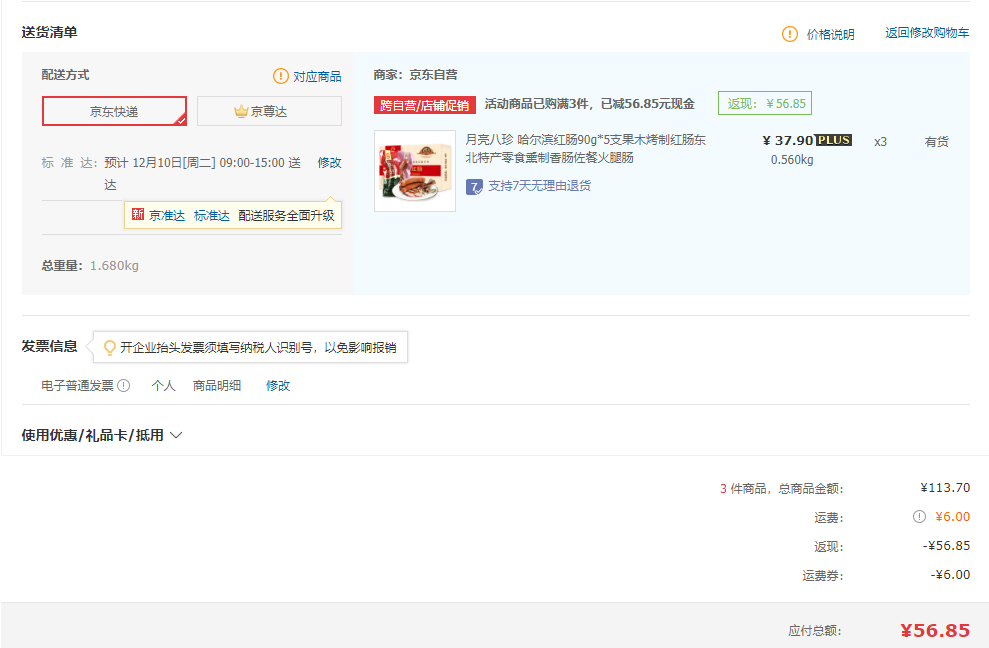Open the 京准达 link

click(167, 216)
